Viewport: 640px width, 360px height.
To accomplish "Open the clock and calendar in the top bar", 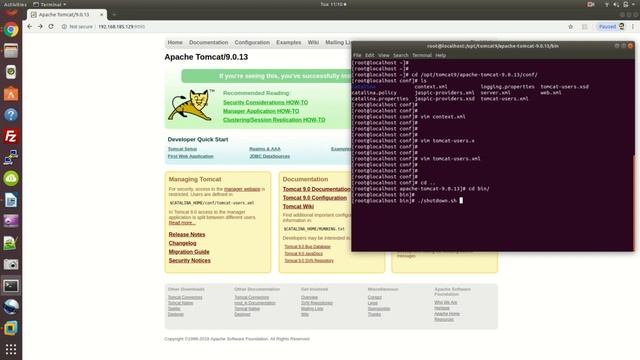I will pyautogui.click(x=333, y=4).
